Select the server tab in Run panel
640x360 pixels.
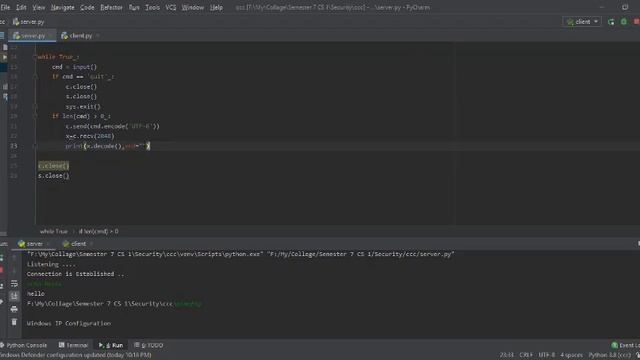point(34,244)
